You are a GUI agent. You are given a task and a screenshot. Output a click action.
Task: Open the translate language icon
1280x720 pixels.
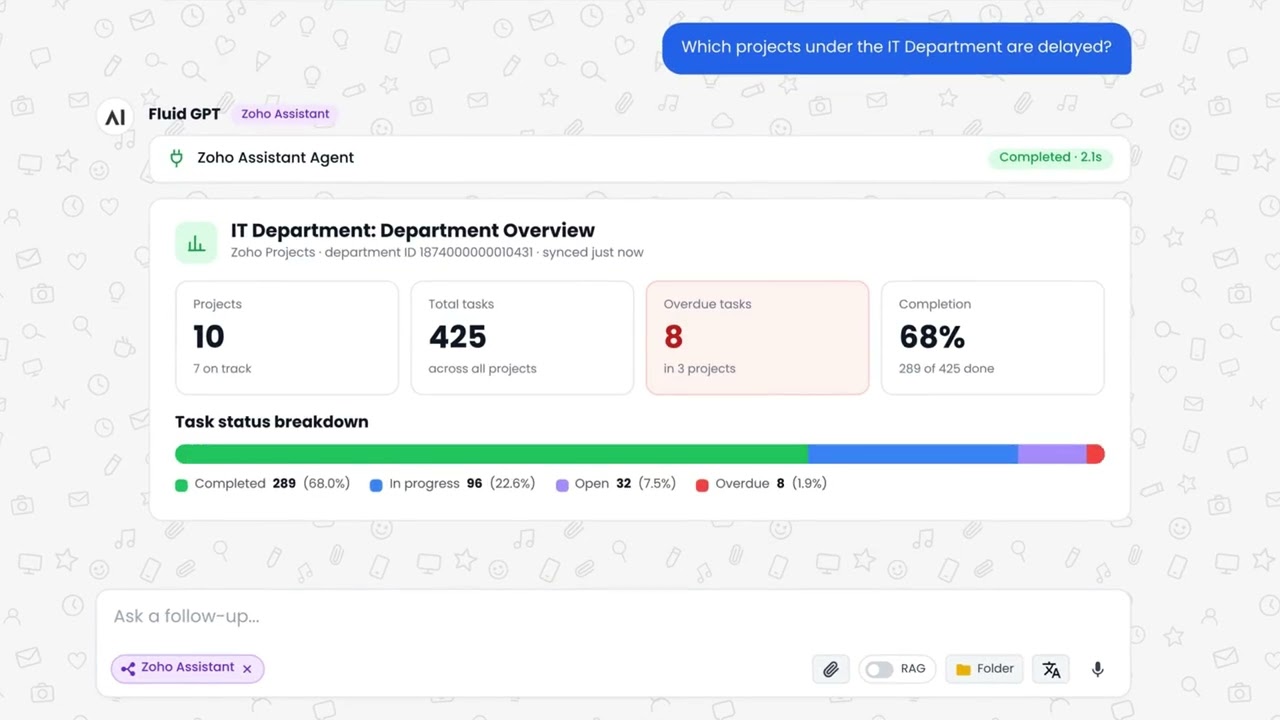tap(1051, 669)
